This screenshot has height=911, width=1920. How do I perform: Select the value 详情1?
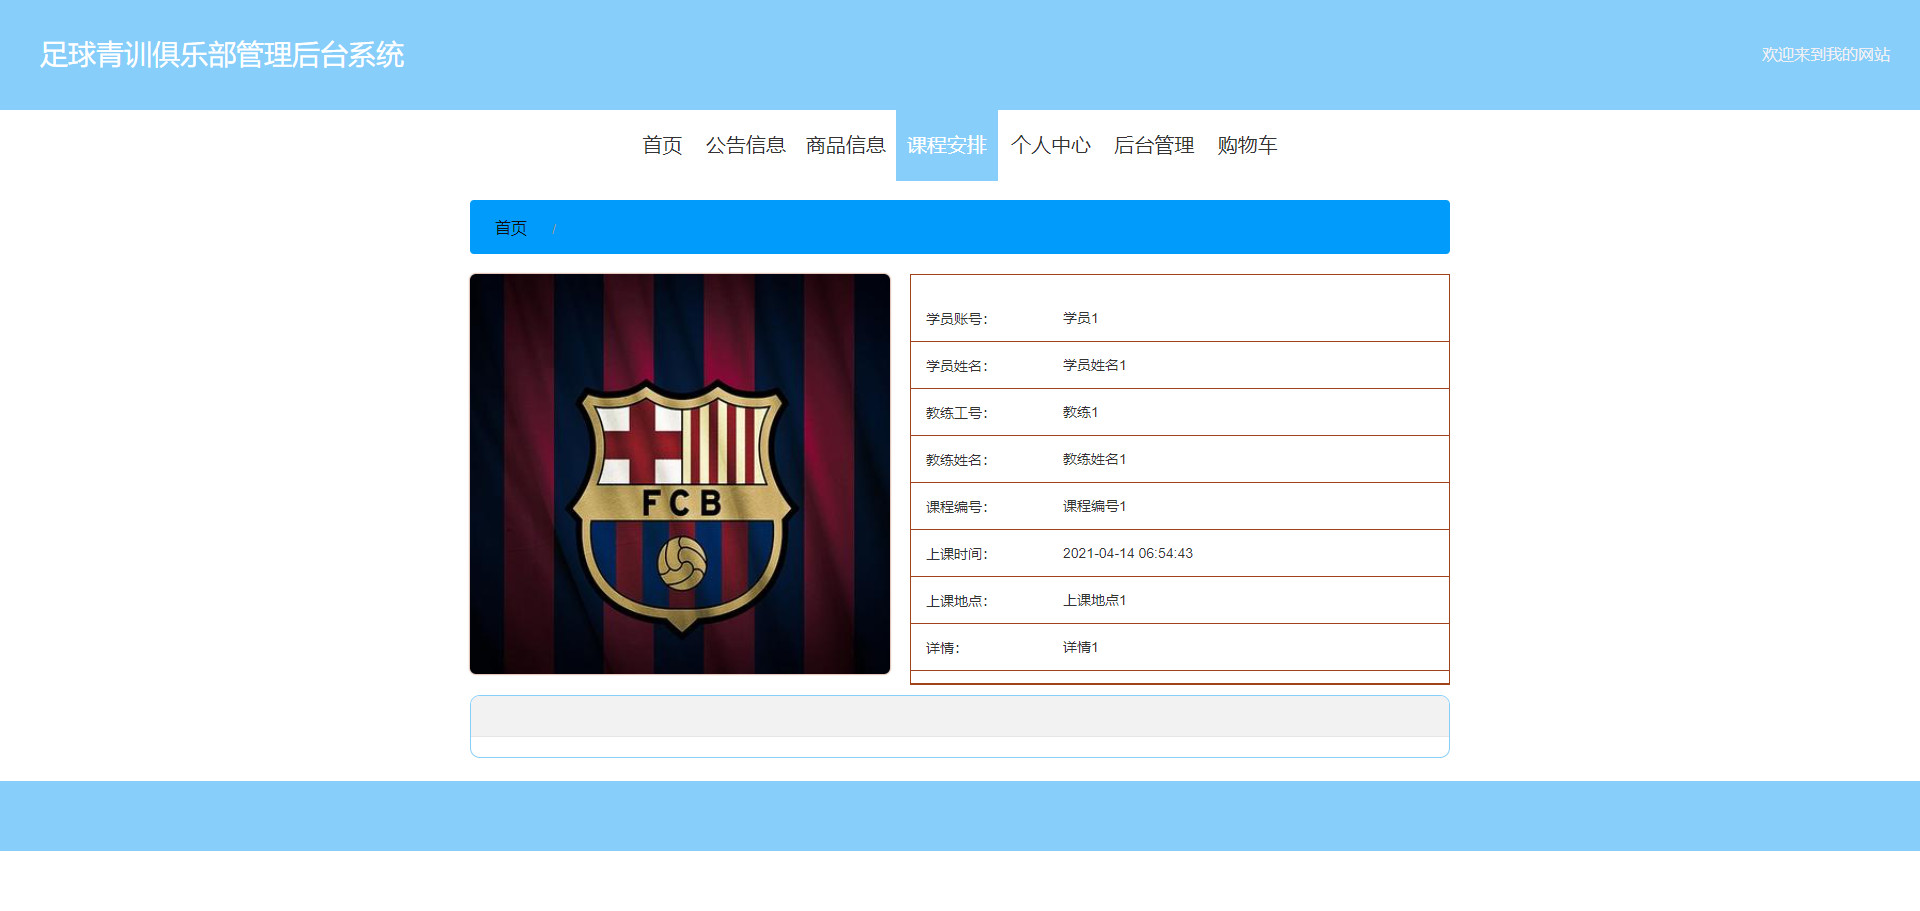click(1080, 647)
